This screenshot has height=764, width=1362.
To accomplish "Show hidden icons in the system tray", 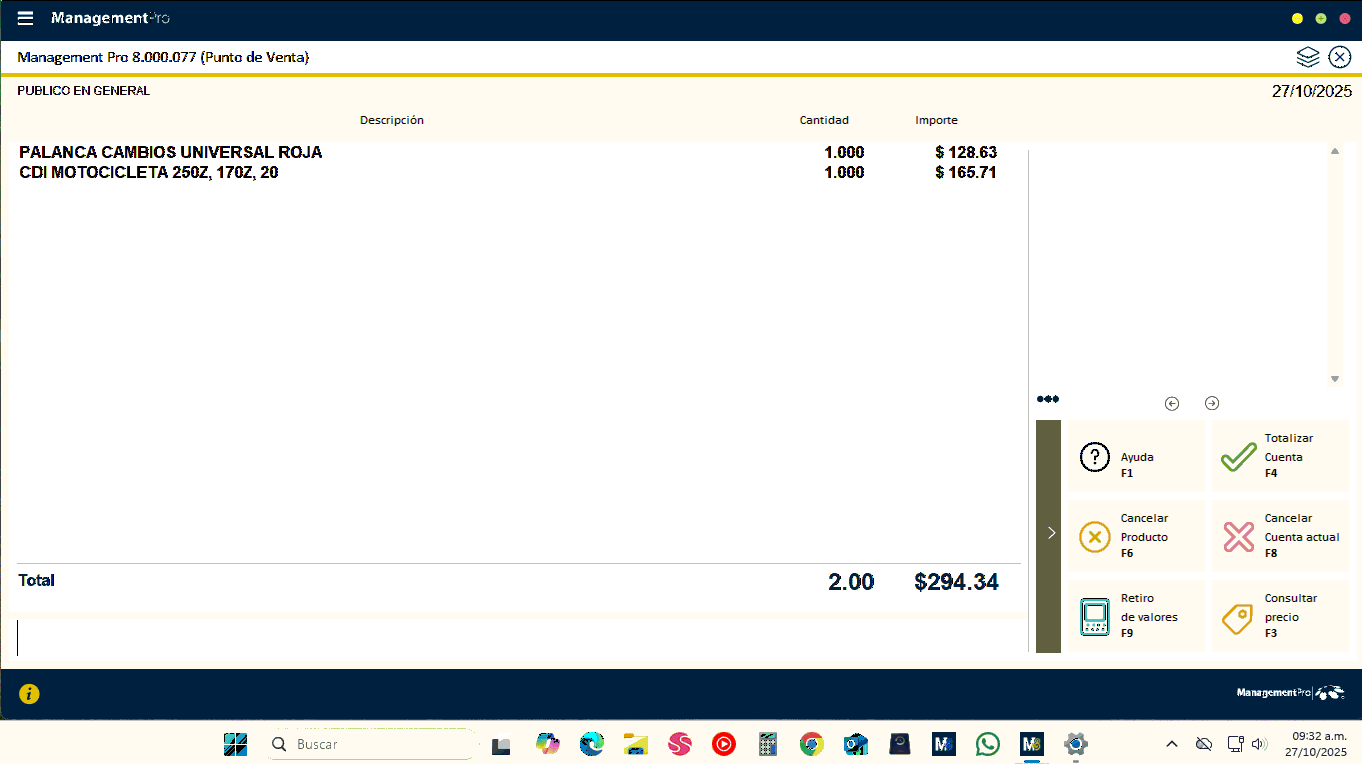I will pos(1171,744).
